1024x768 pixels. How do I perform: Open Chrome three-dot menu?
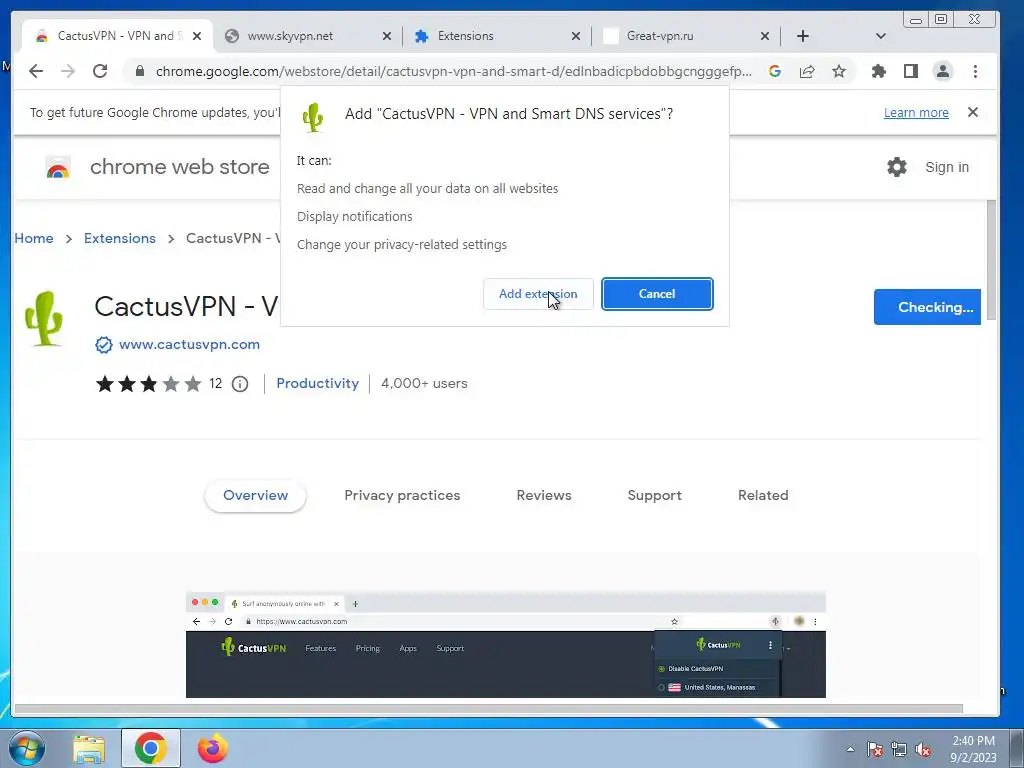(x=975, y=71)
